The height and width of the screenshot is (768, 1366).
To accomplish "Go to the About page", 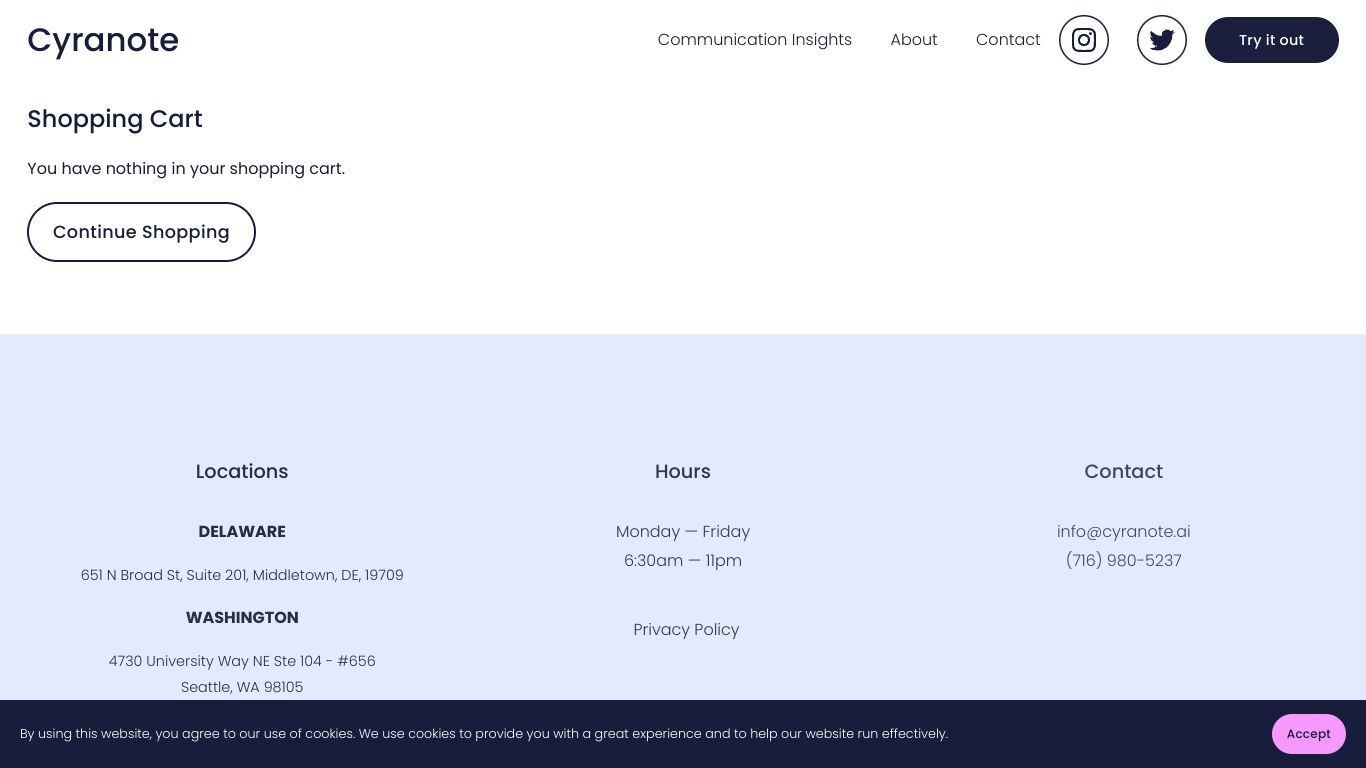I will [914, 40].
